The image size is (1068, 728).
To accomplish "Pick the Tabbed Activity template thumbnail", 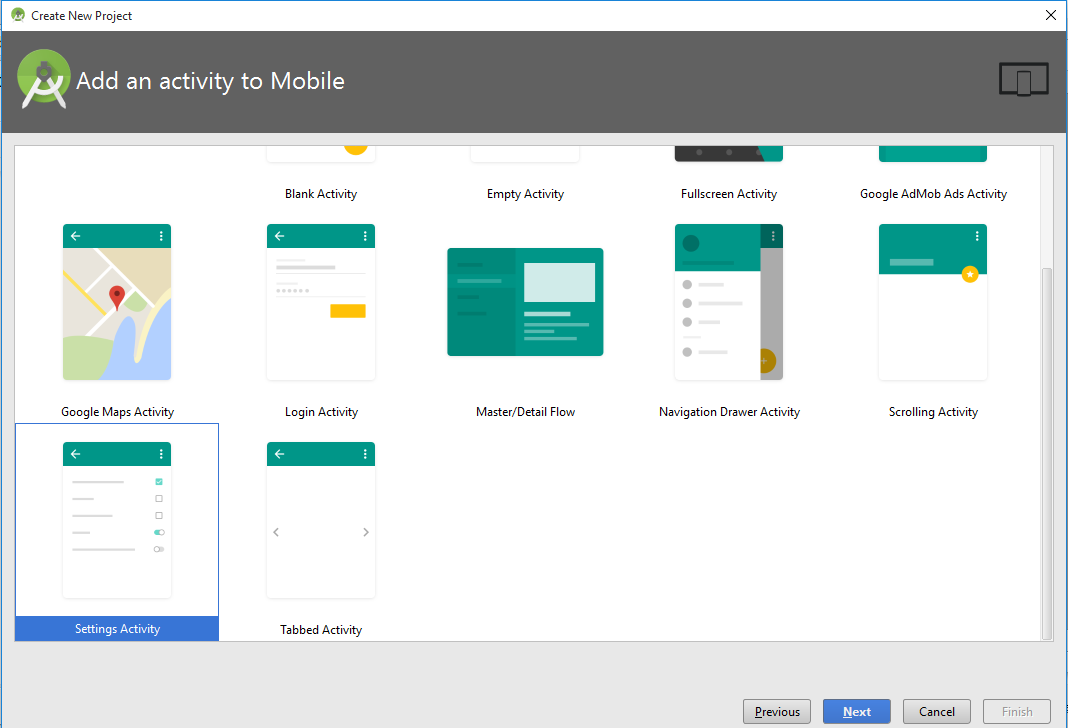I will tap(321, 520).
